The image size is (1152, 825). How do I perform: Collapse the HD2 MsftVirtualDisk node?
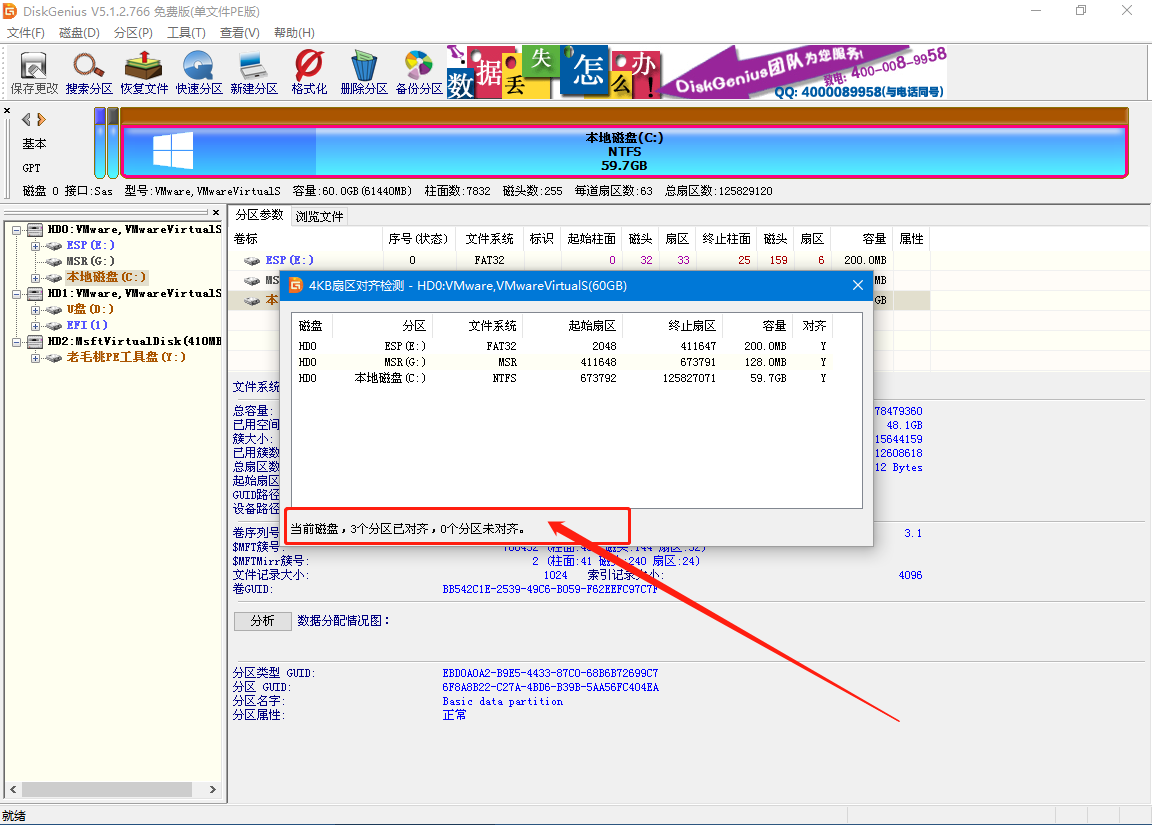(x=16, y=342)
